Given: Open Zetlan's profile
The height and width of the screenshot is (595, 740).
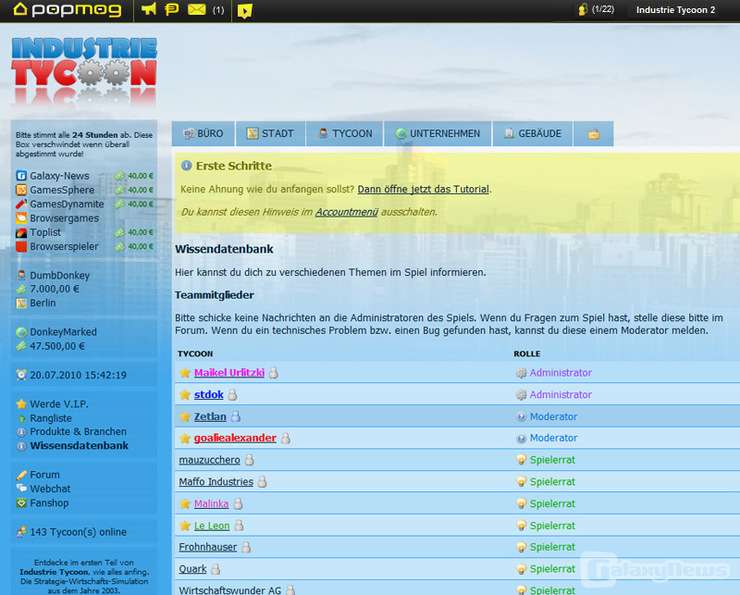Looking at the screenshot, I should coord(210,417).
